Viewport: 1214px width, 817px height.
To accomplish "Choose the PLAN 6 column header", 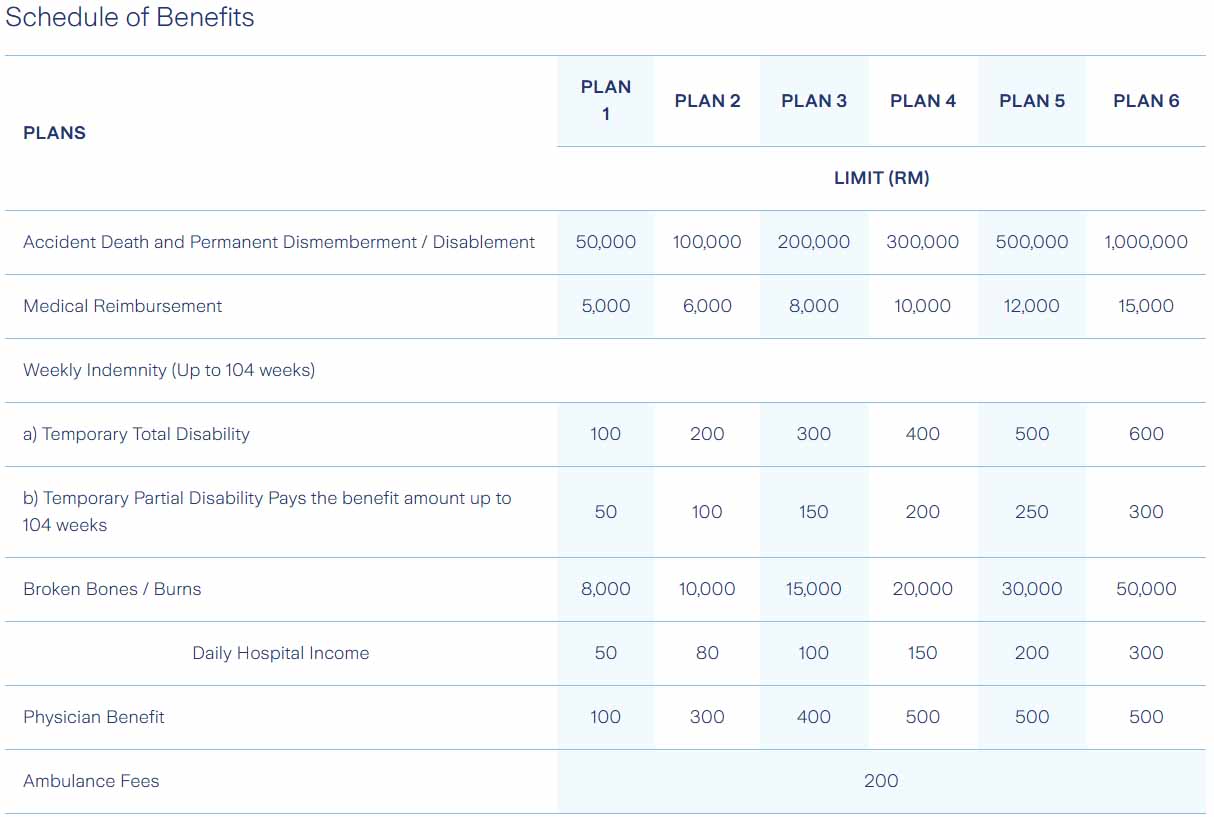I will [x=1145, y=101].
